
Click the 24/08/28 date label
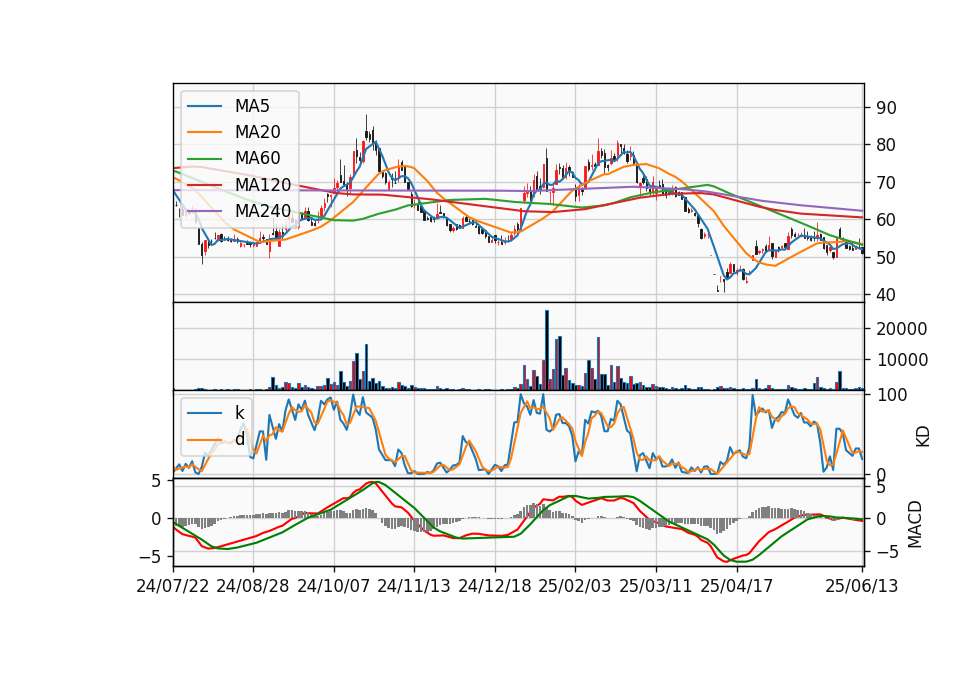253,586
